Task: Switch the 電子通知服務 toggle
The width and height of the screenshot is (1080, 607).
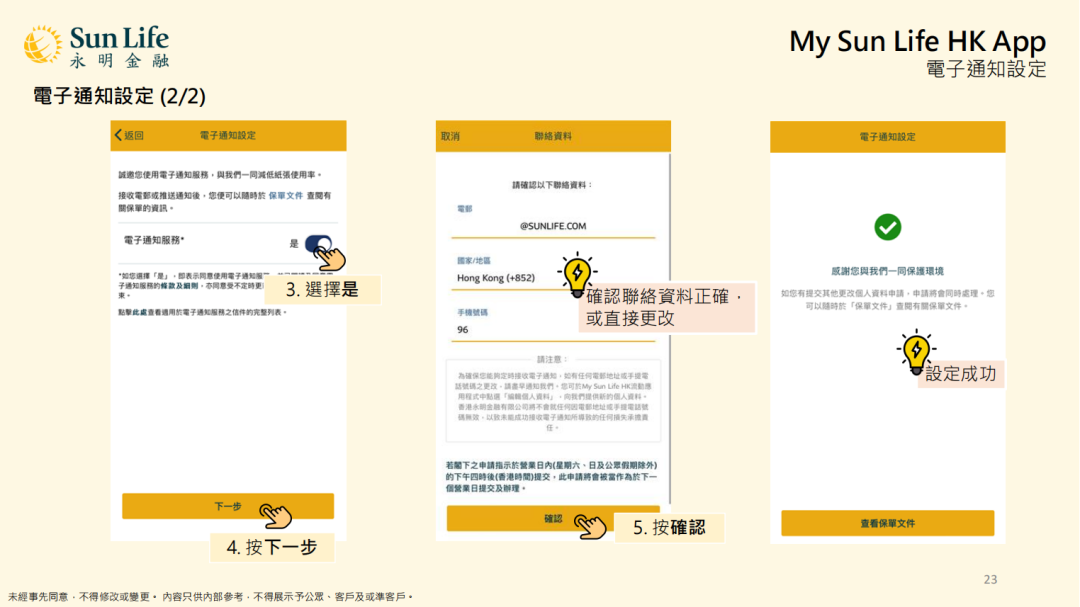Action: click(x=318, y=243)
